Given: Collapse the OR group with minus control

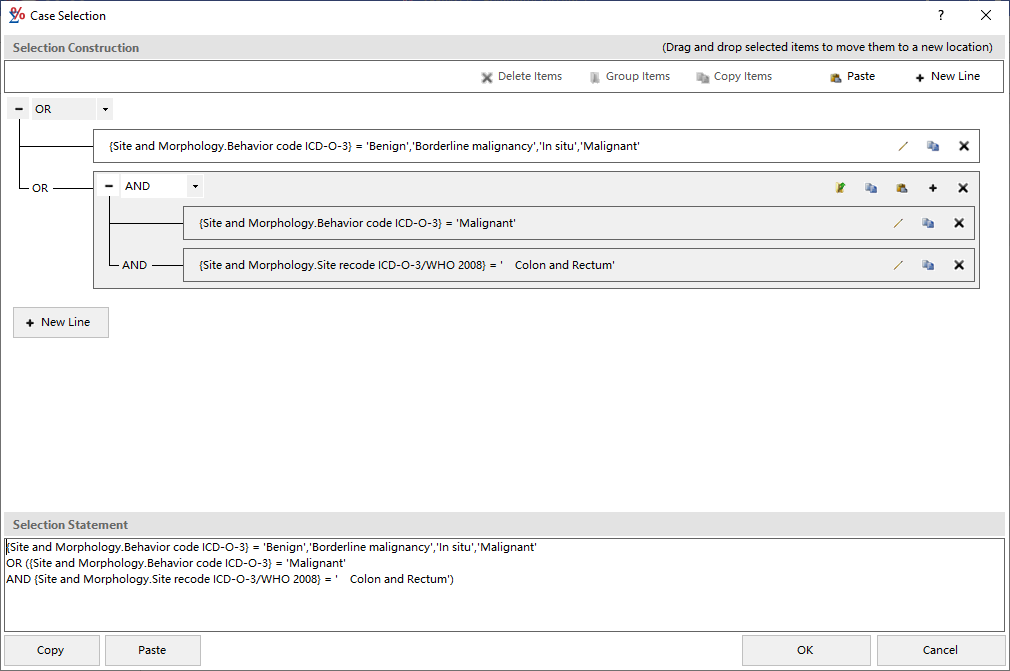Looking at the screenshot, I should tap(17, 108).
